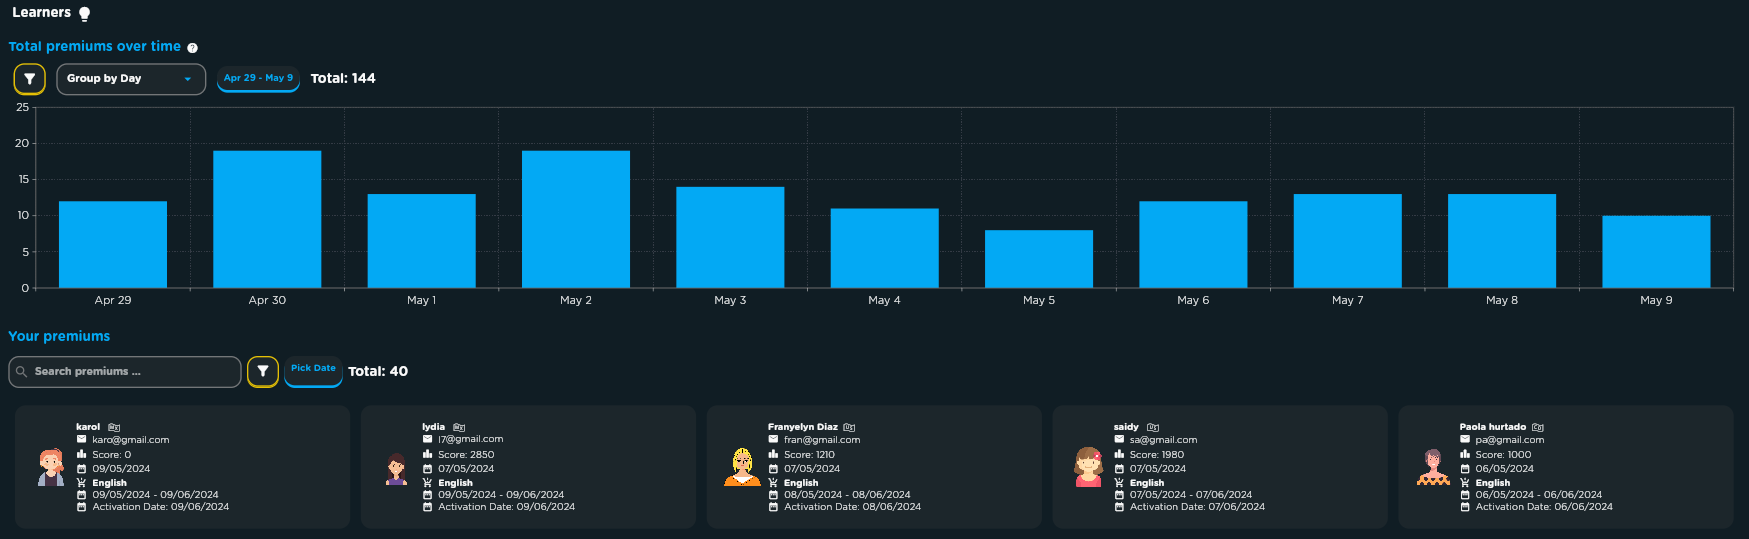Click the Your premiums heading
Image resolution: width=1749 pixels, height=539 pixels.
[59, 336]
